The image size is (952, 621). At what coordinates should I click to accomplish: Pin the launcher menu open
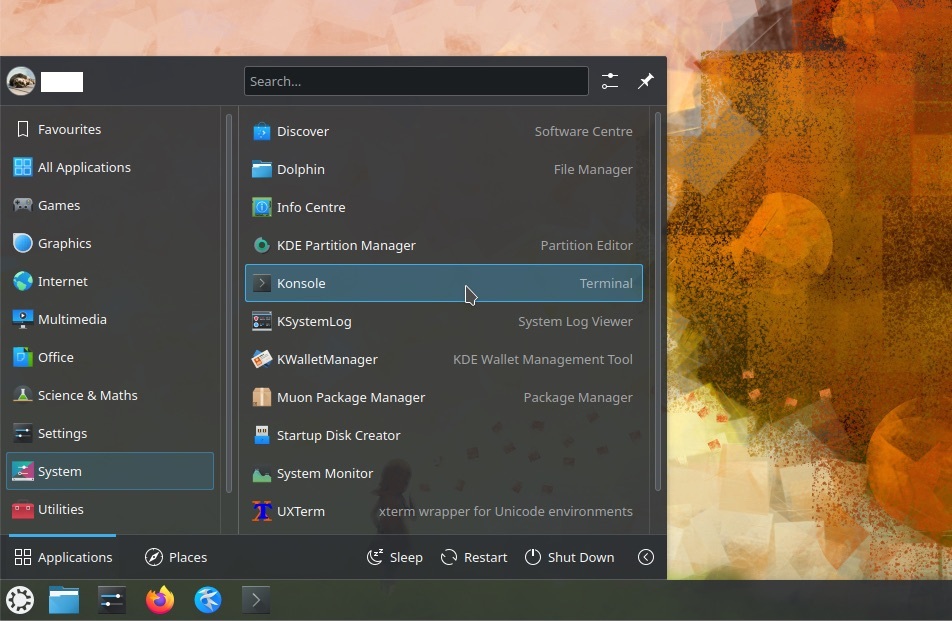pos(645,81)
